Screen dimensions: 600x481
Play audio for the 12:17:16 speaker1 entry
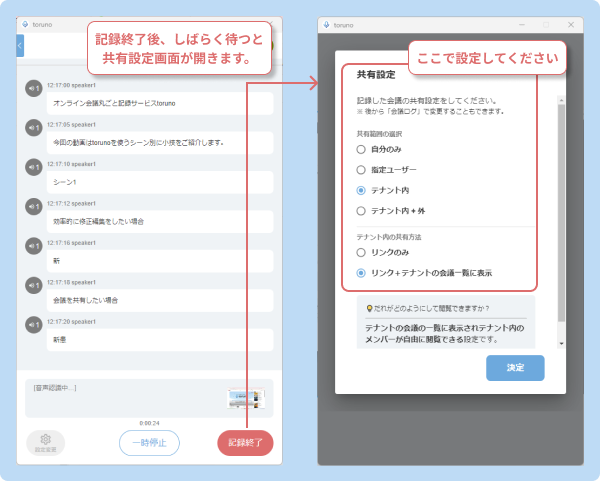pos(34,246)
